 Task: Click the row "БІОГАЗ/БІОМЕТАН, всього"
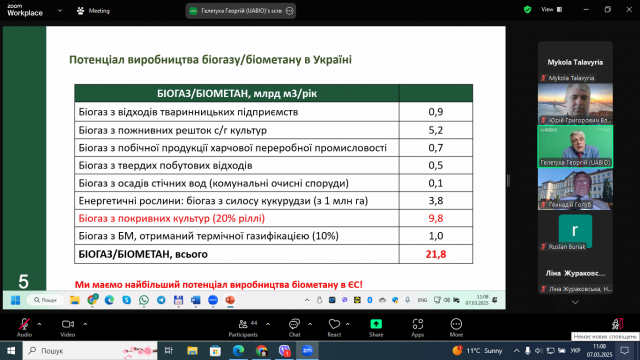pyautogui.click(x=237, y=254)
